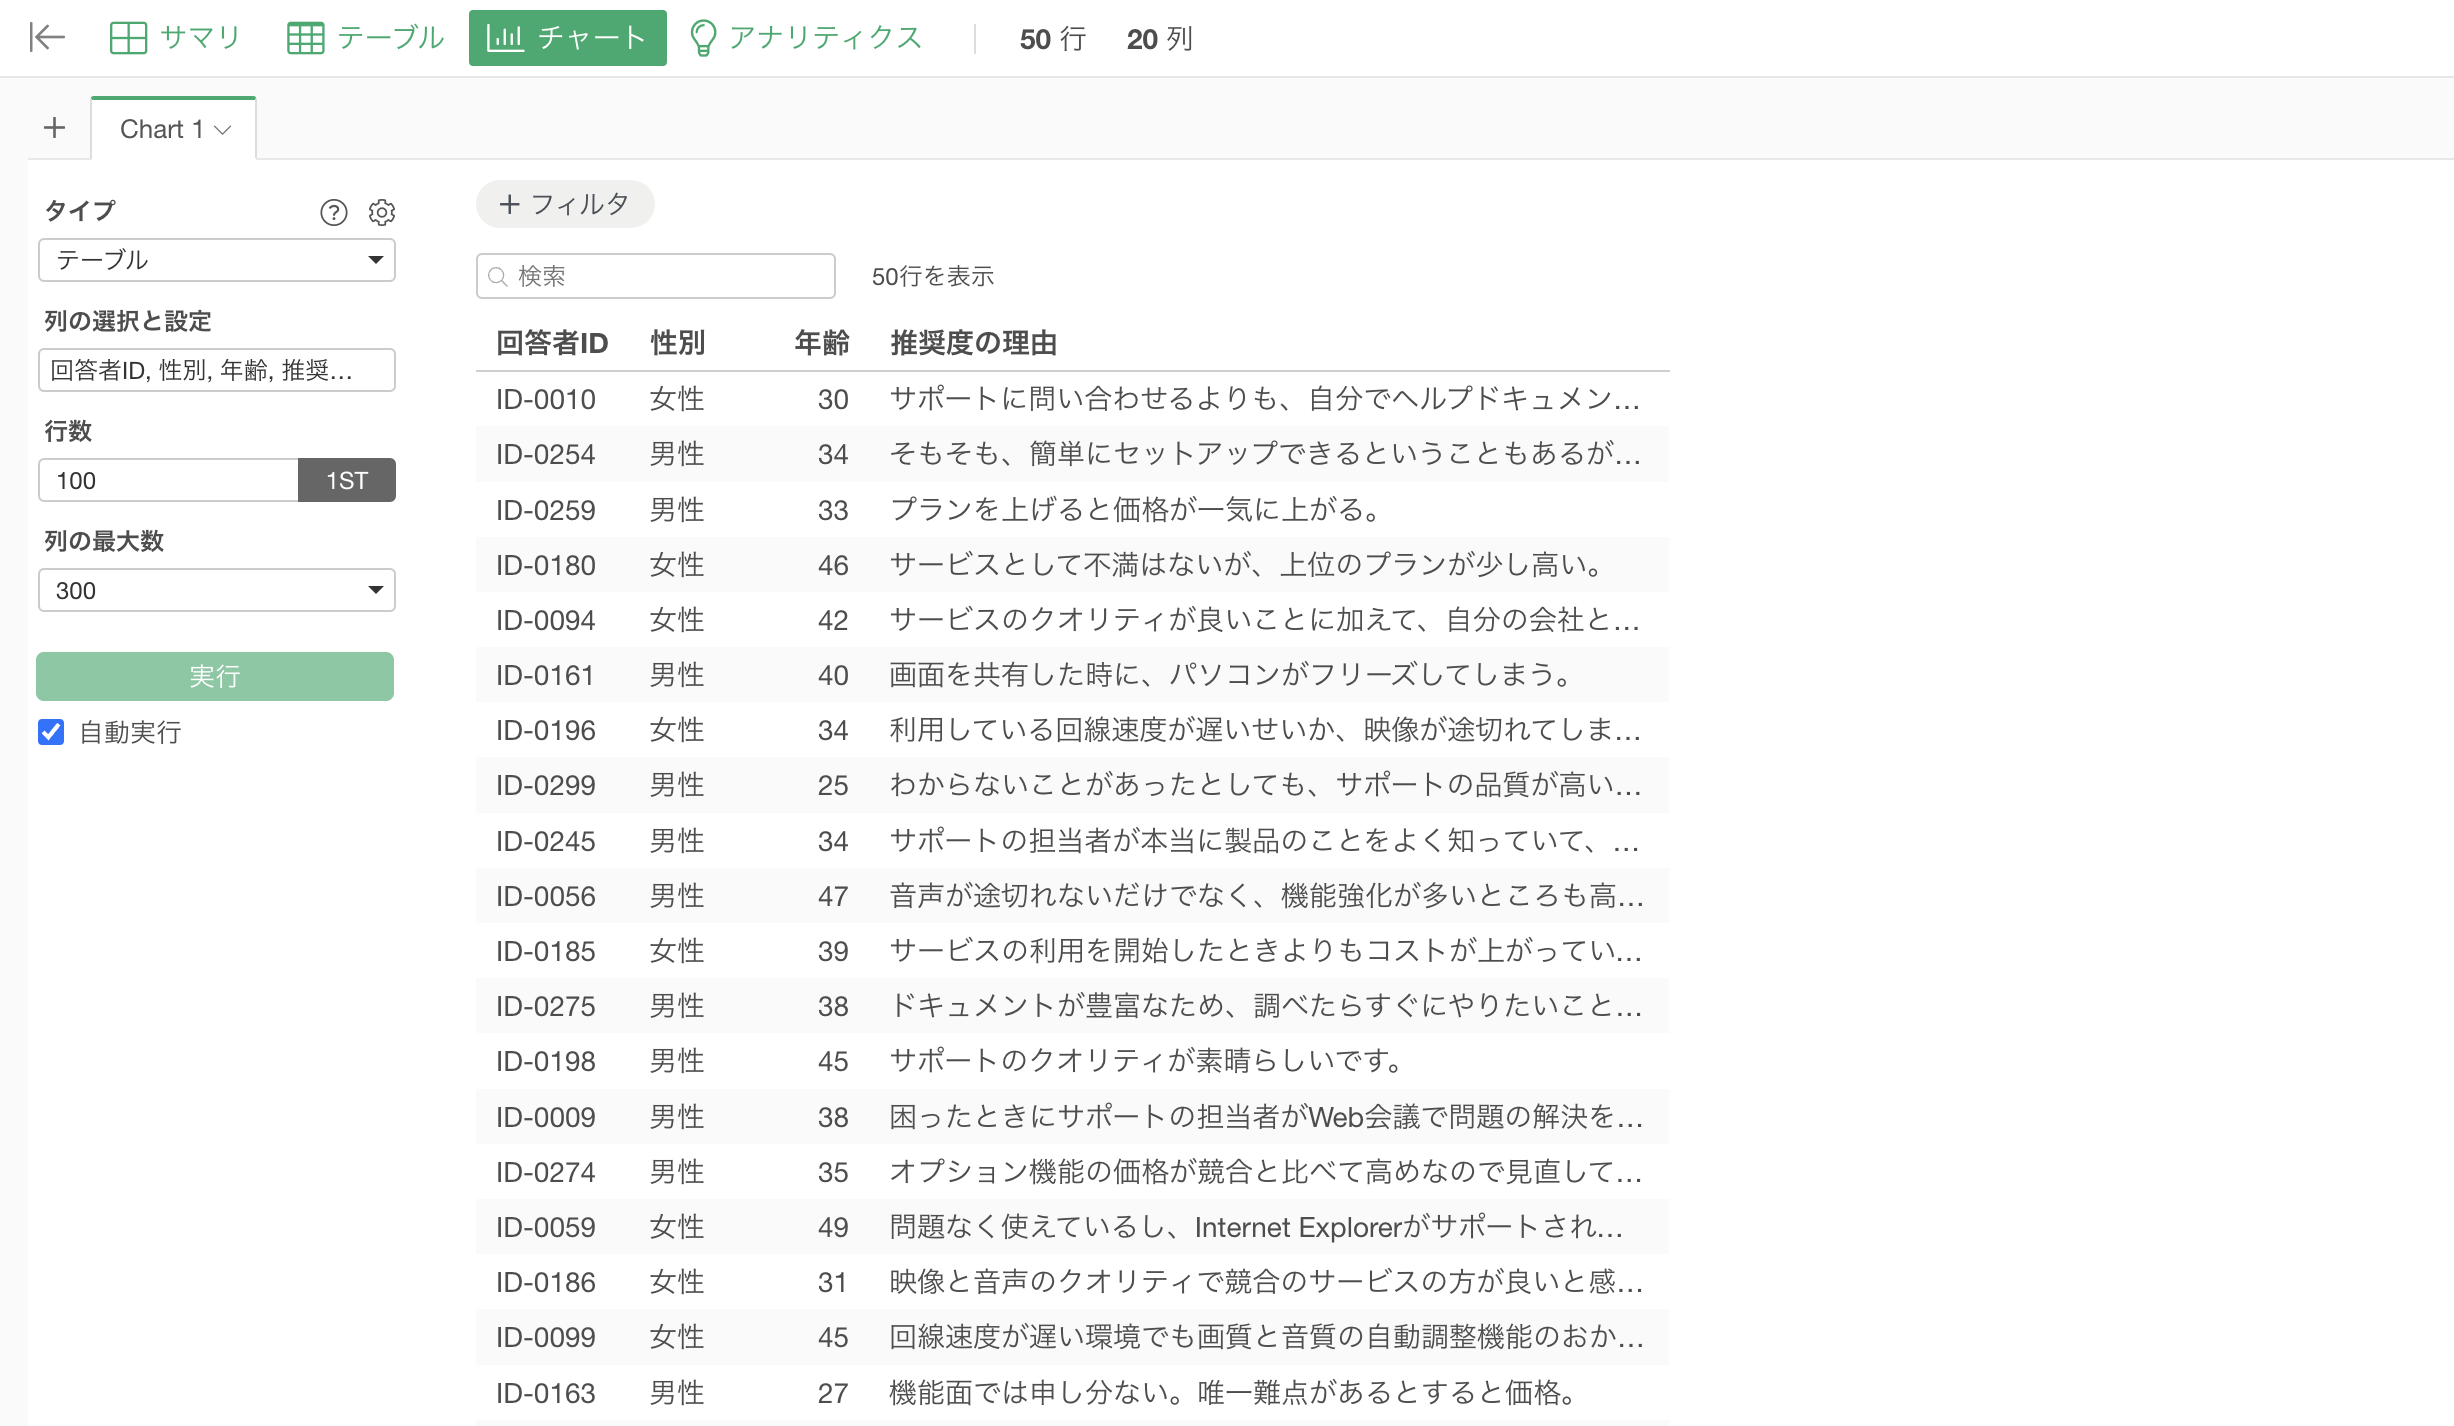Open chart settings gear icon
The width and height of the screenshot is (2454, 1426).
[x=382, y=212]
